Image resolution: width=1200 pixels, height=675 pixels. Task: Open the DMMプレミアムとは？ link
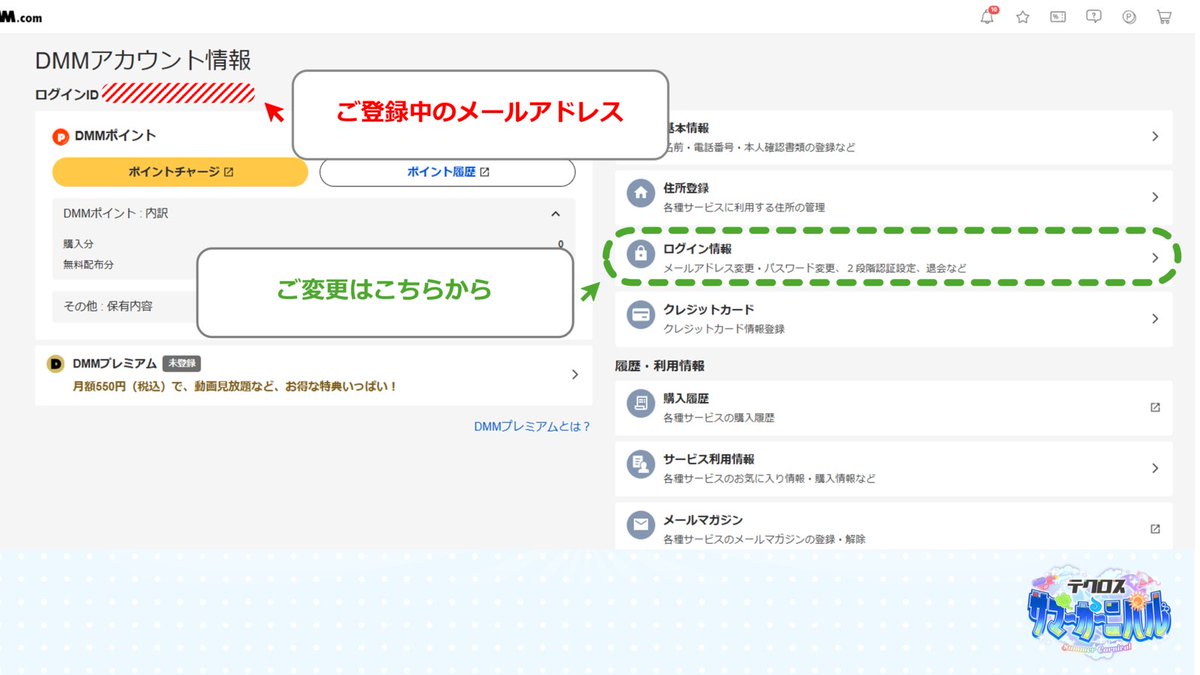532,427
